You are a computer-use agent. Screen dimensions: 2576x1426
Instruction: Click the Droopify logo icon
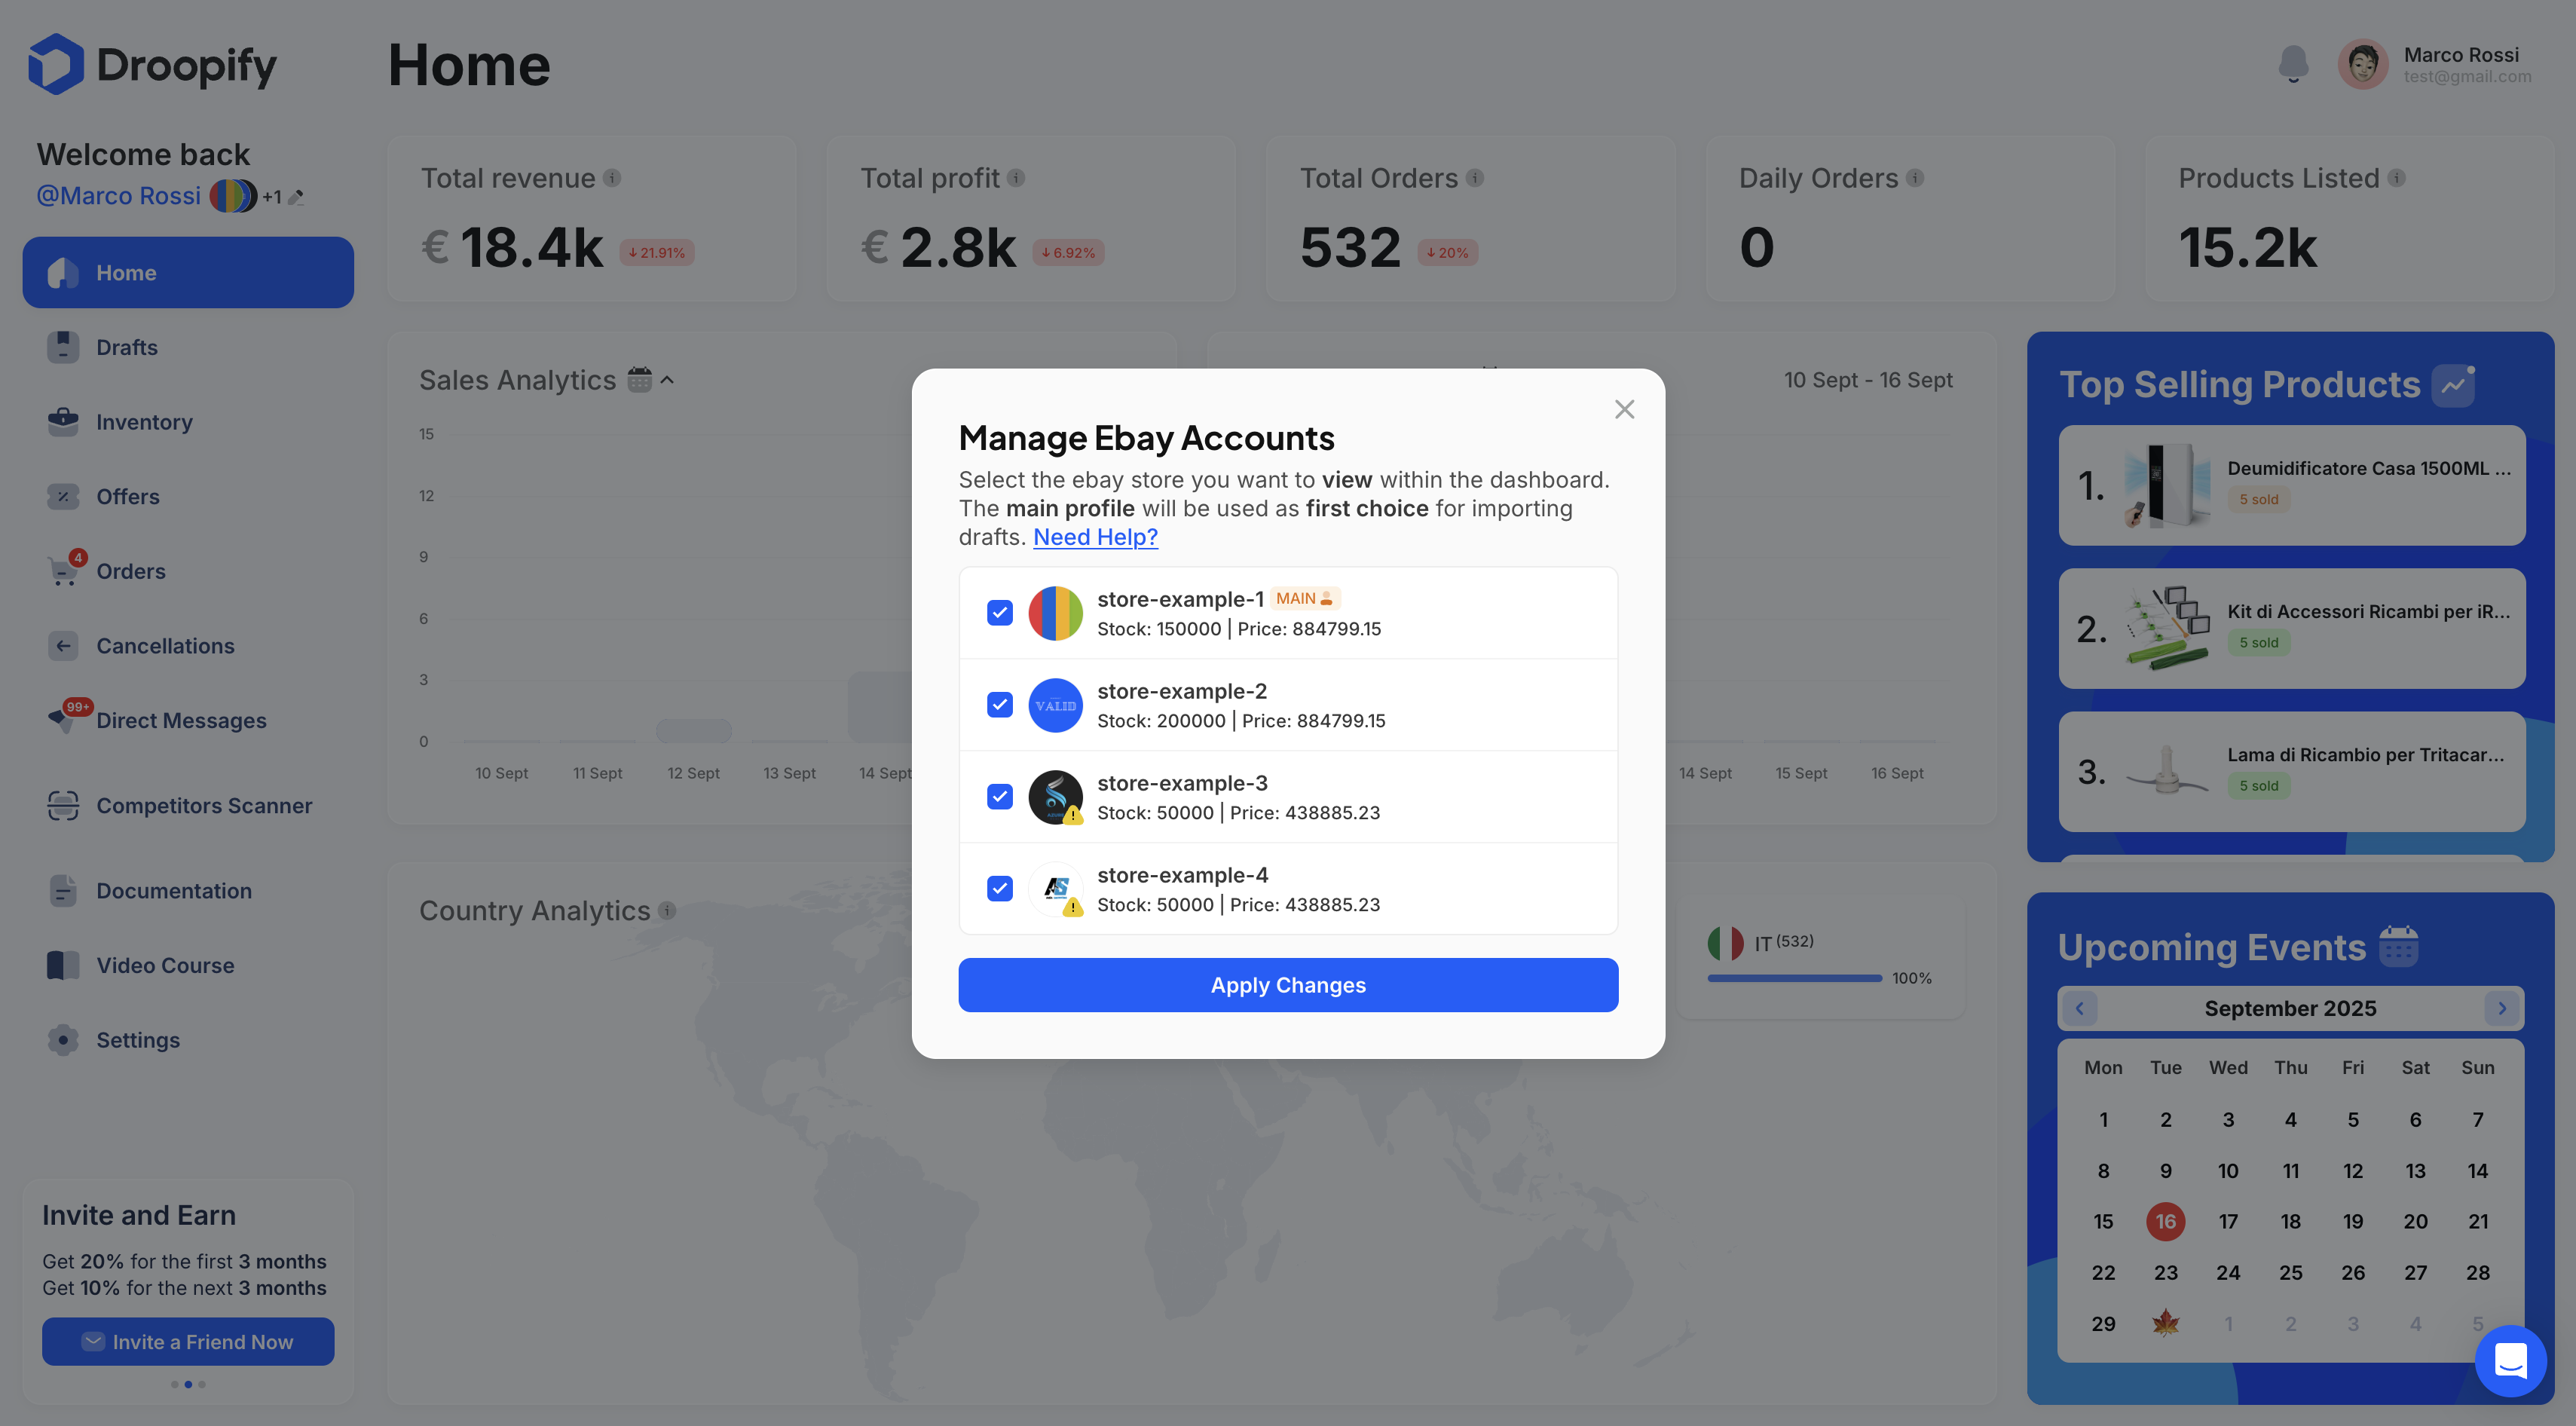56,65
